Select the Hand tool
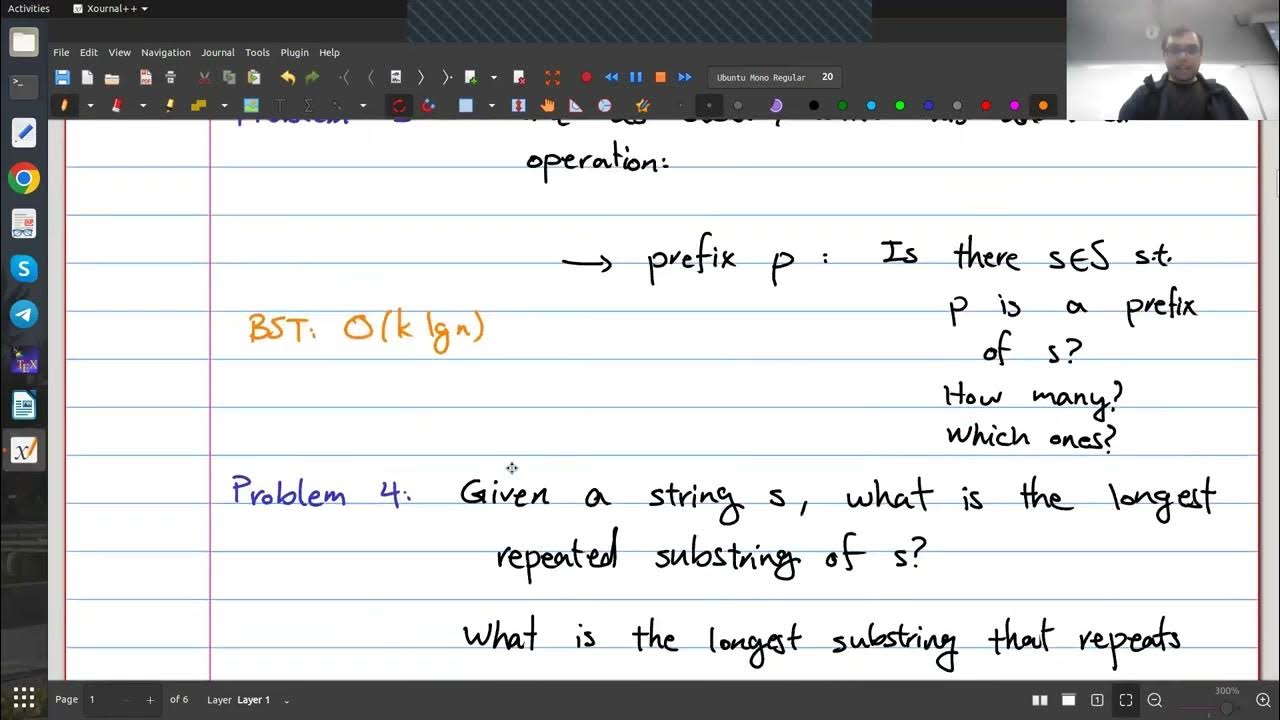 pyautogui.click(x=546, y=105)
